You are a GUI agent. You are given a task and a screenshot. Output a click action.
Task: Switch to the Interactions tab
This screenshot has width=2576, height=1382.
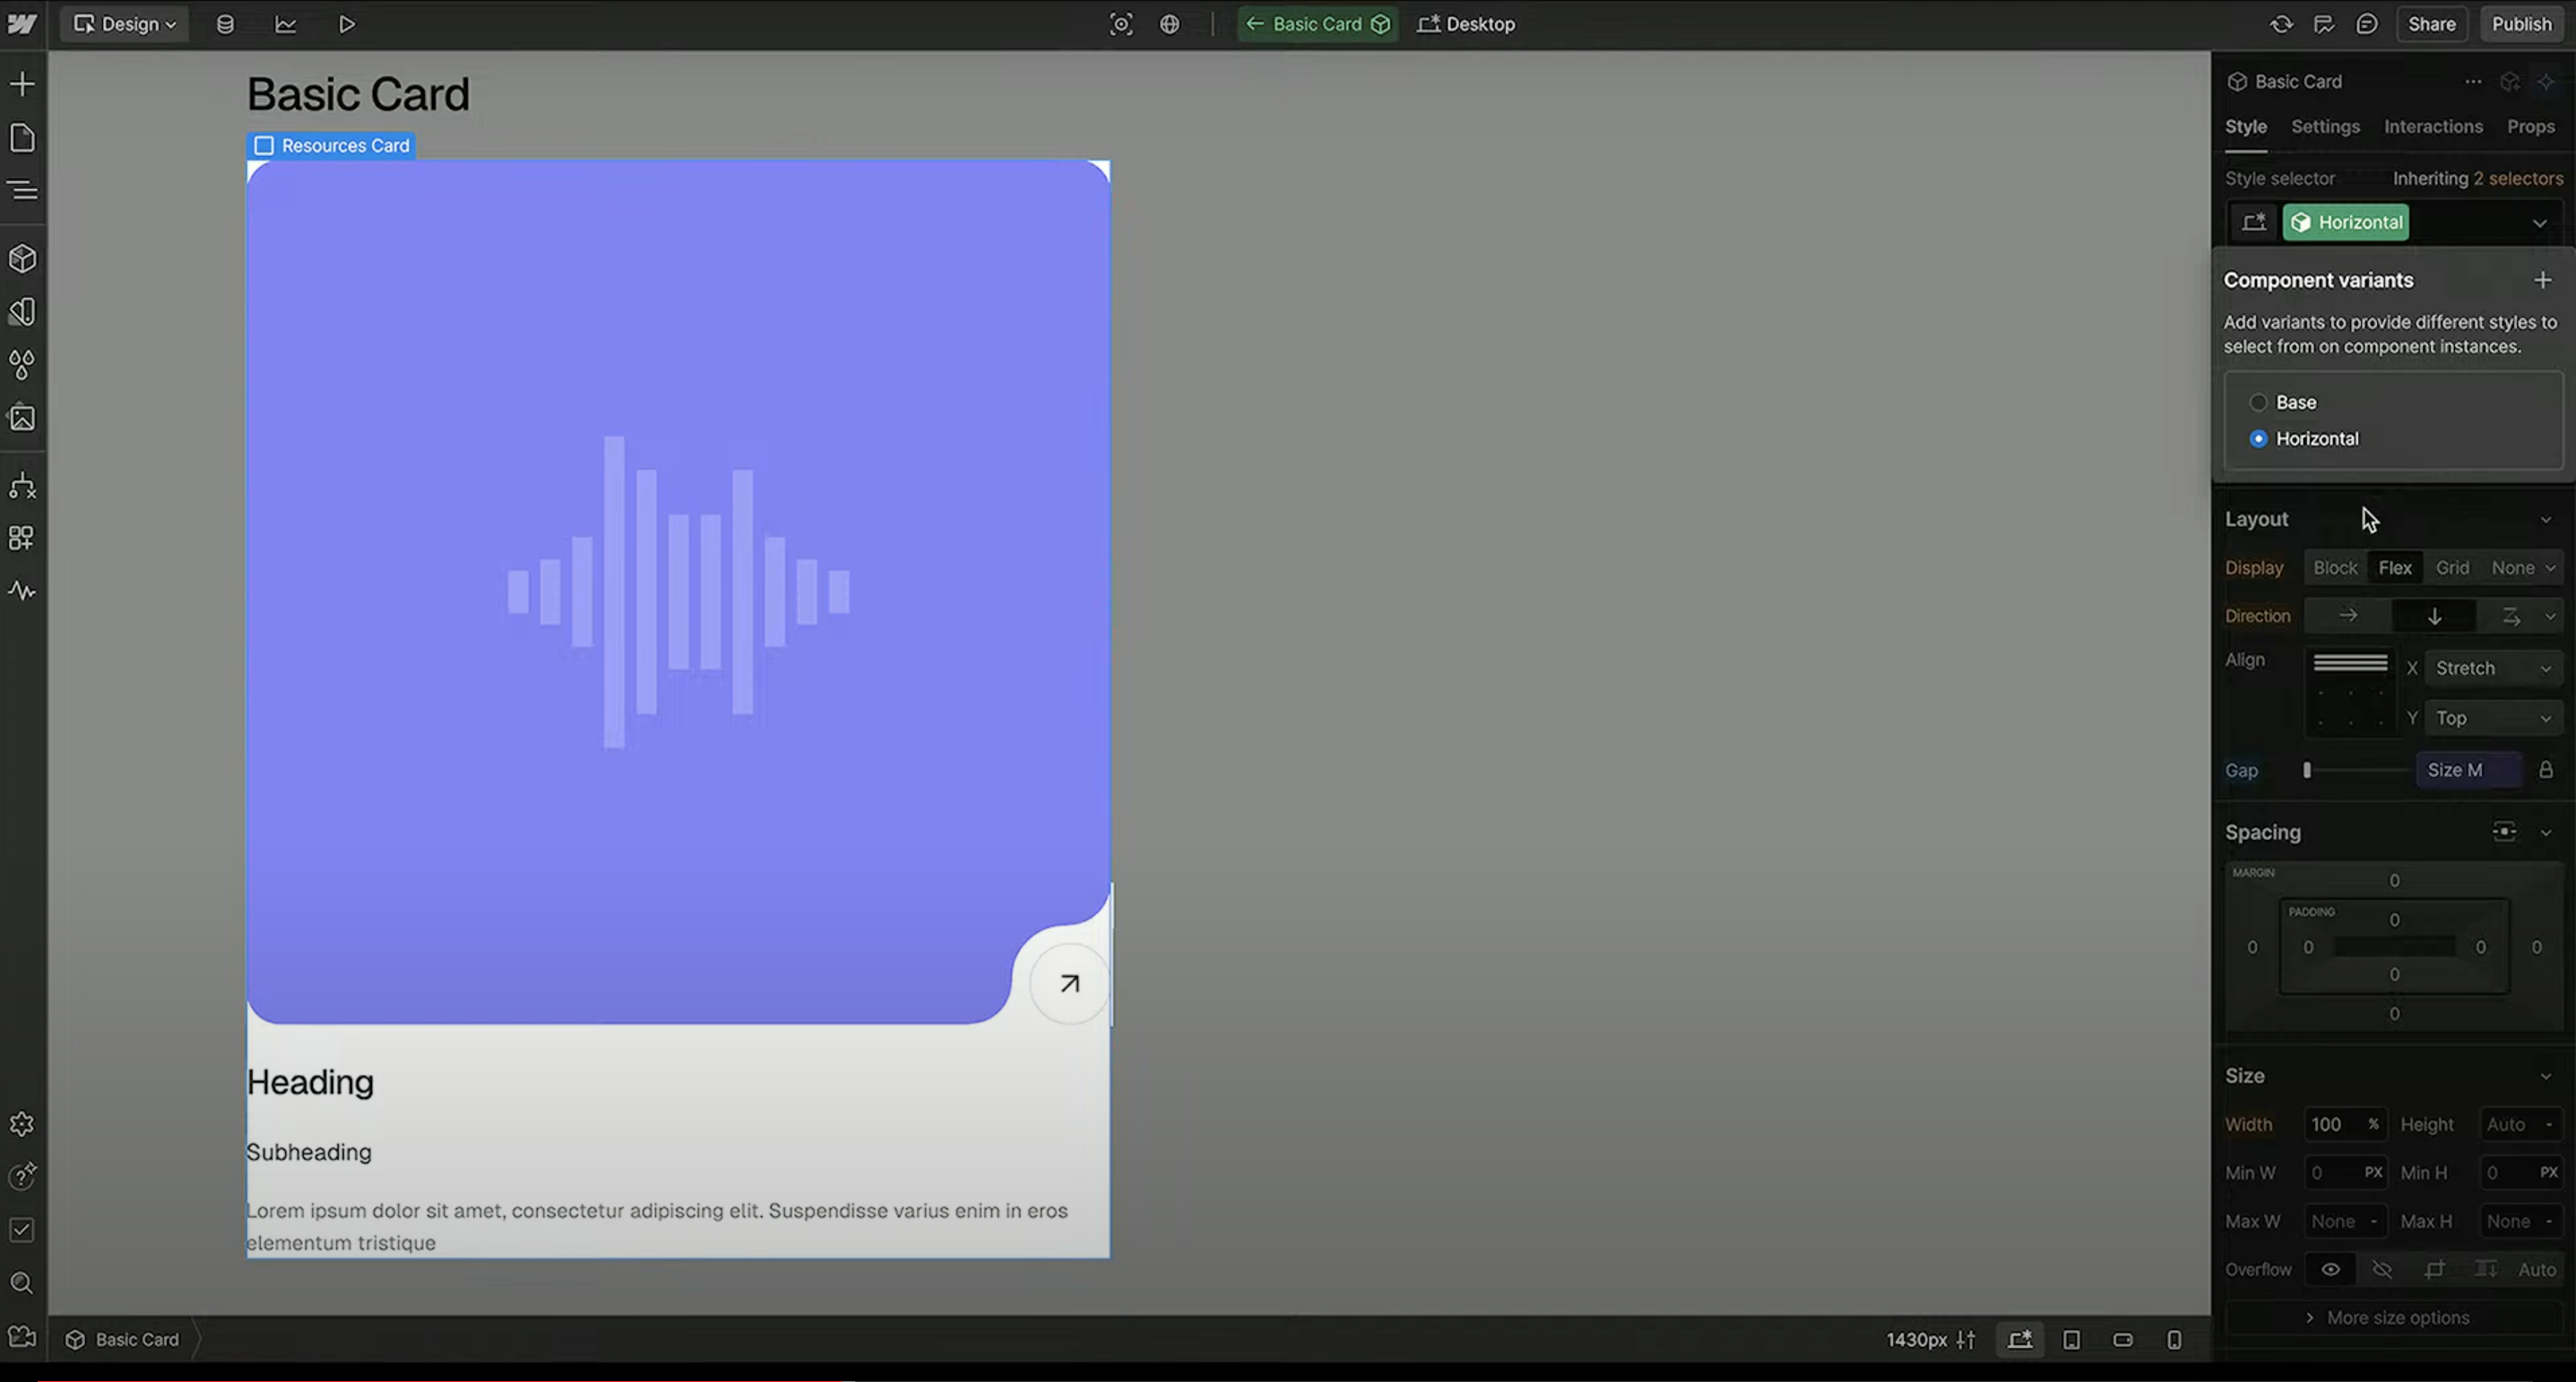tap(2433, 127)
